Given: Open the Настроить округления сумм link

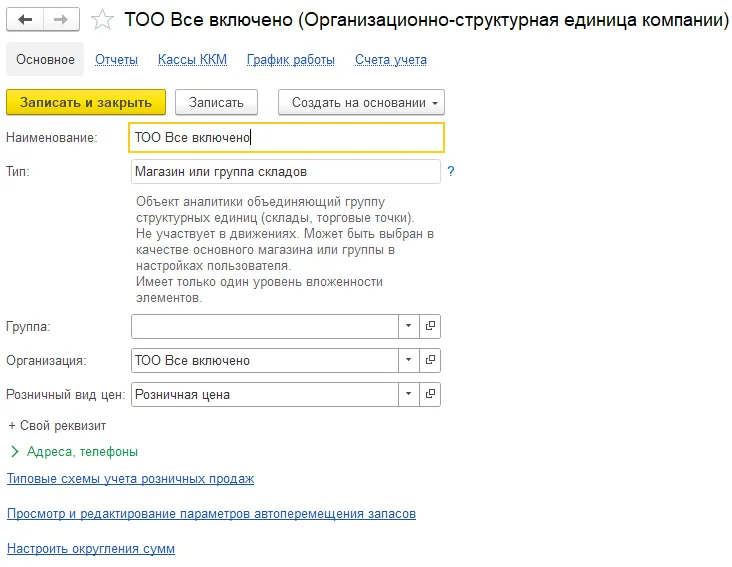Looking at the screenshot, I should (x=91, y=548).
